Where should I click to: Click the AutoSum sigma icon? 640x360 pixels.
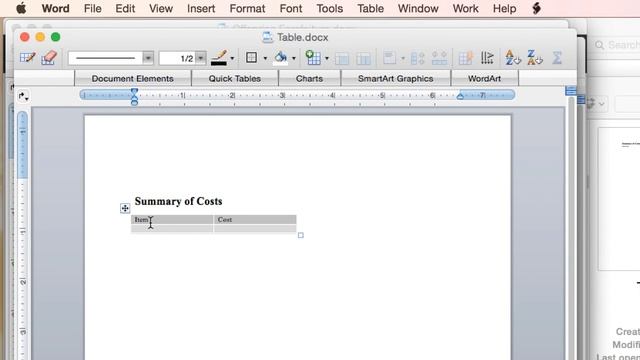click(x=557, y=58)
